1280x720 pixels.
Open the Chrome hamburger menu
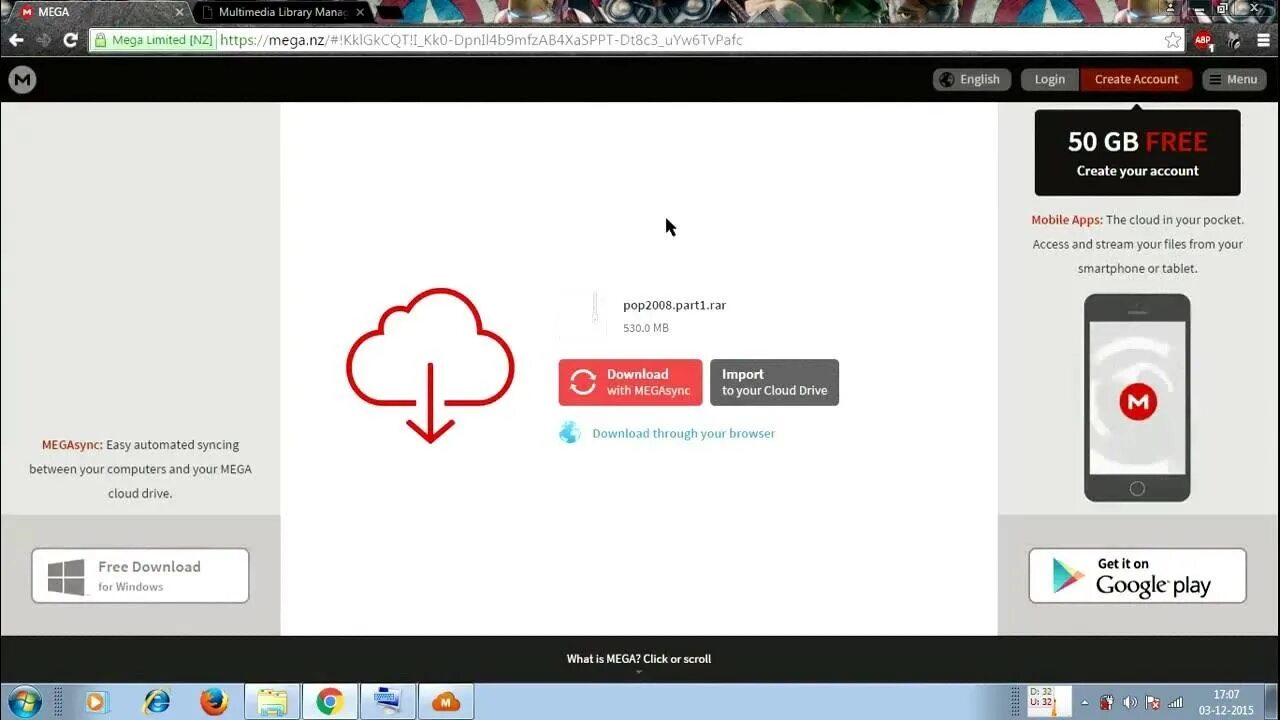tap(1261, 40)
